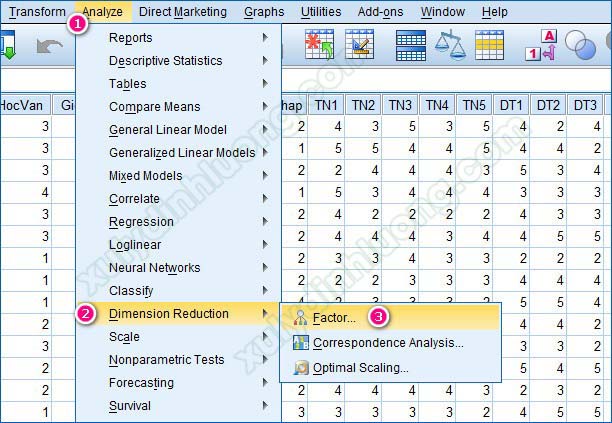Viewport: 612px width, 423px height.
Task: Click the Correspondence Analysis icon
Action: click(x=301, y=343)
